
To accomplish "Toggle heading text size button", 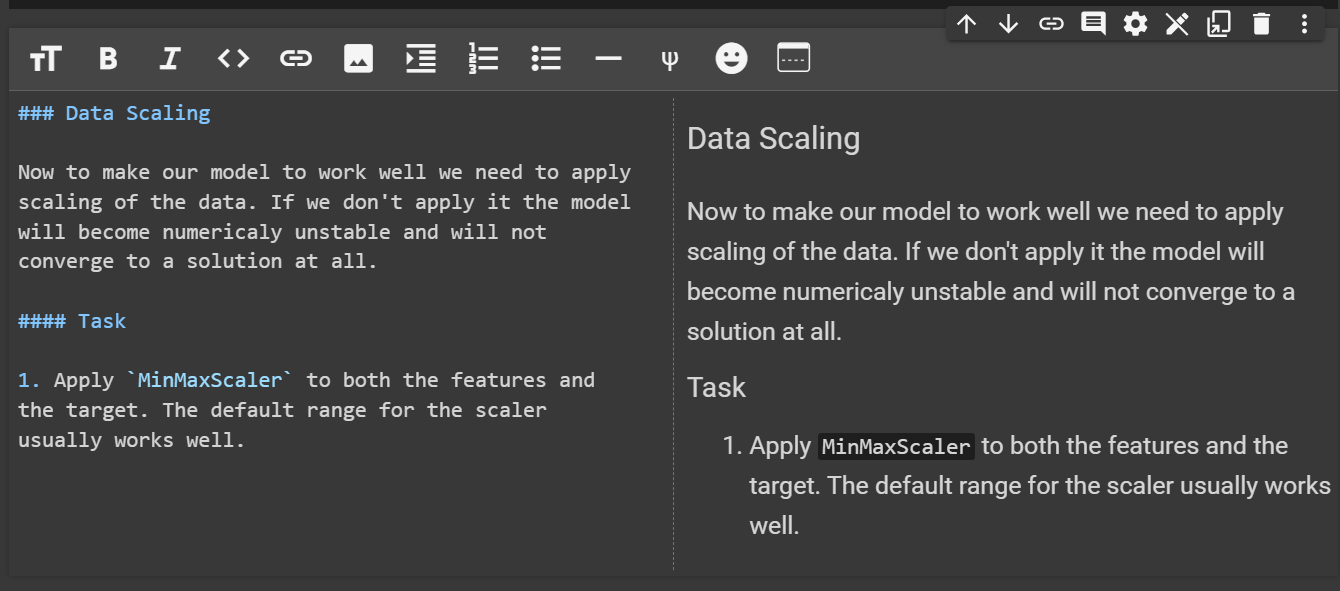I will click(x=45, y=59).
